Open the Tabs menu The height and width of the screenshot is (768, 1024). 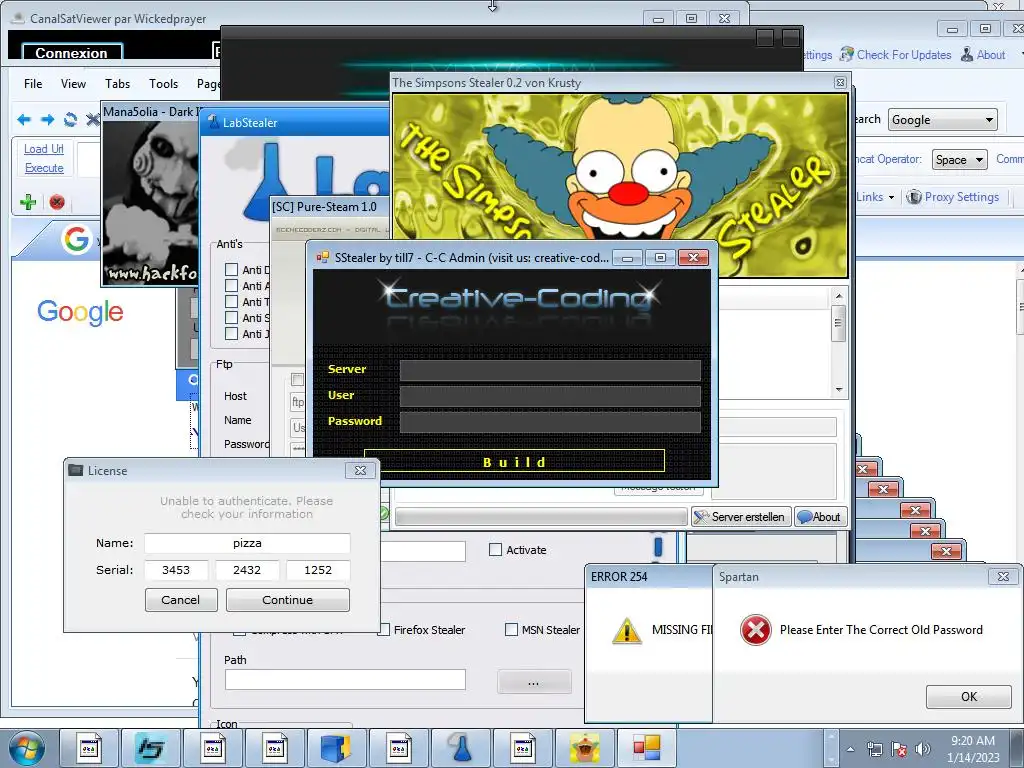click(118, 84)
